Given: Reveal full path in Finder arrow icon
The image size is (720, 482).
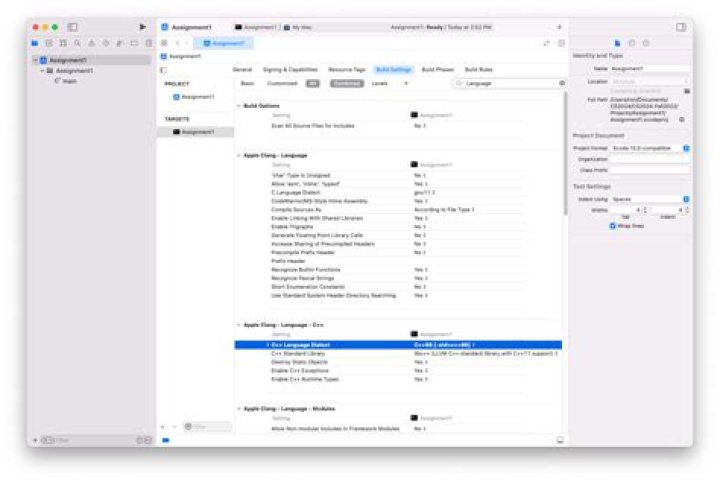Looking at the screenshot, I should (682, 119).
